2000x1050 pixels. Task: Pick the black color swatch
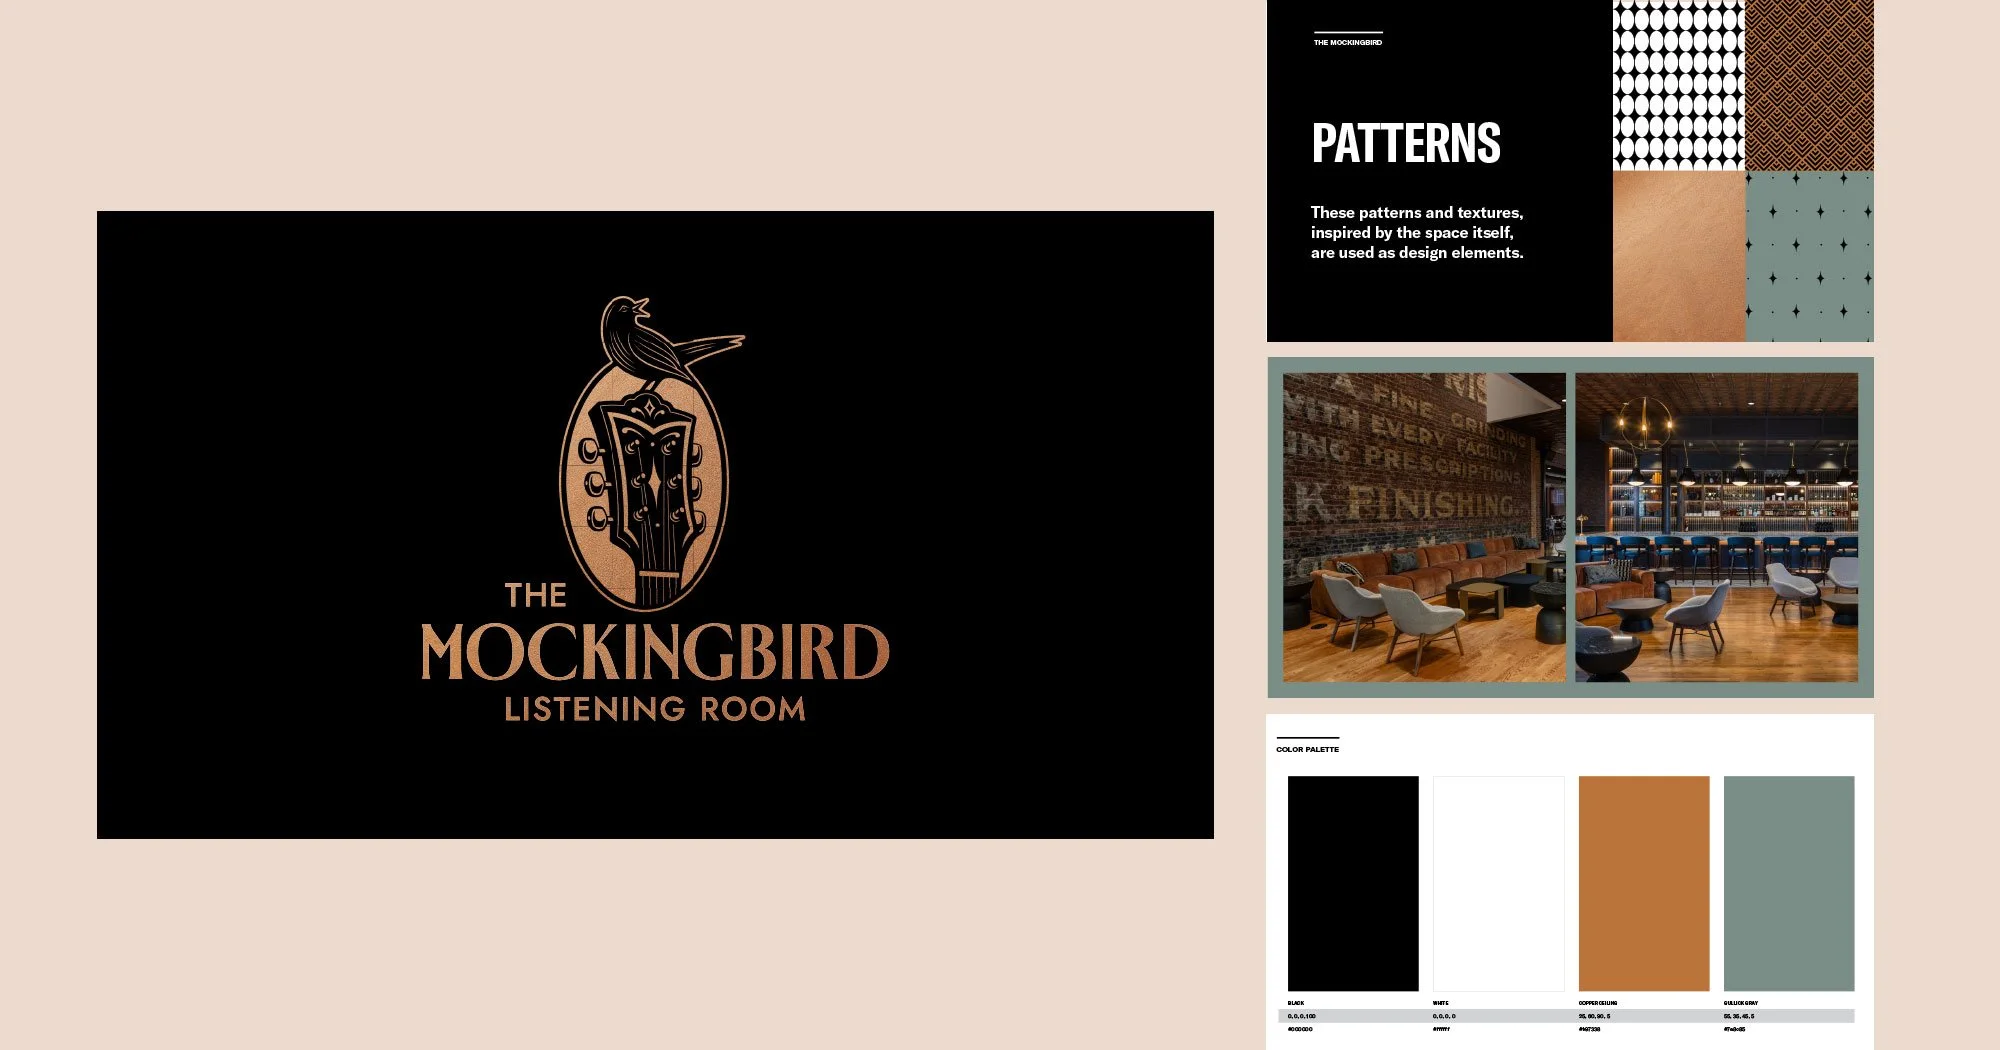[1353, 884]
